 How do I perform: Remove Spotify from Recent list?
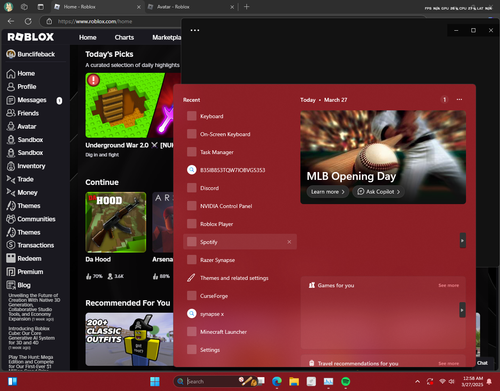289,242
